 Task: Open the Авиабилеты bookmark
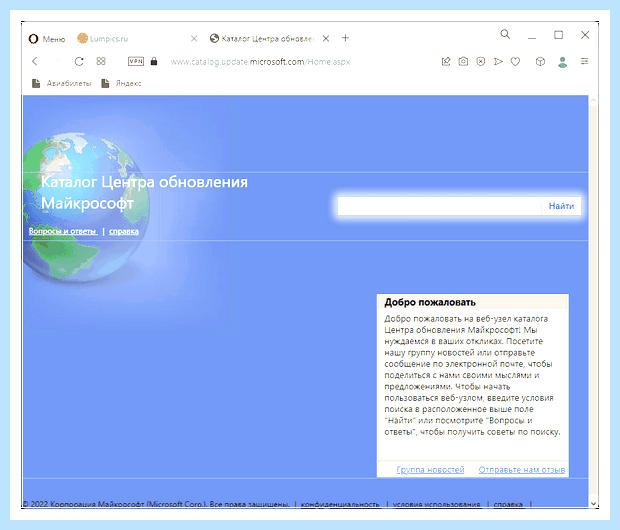(x=61, y=83)
